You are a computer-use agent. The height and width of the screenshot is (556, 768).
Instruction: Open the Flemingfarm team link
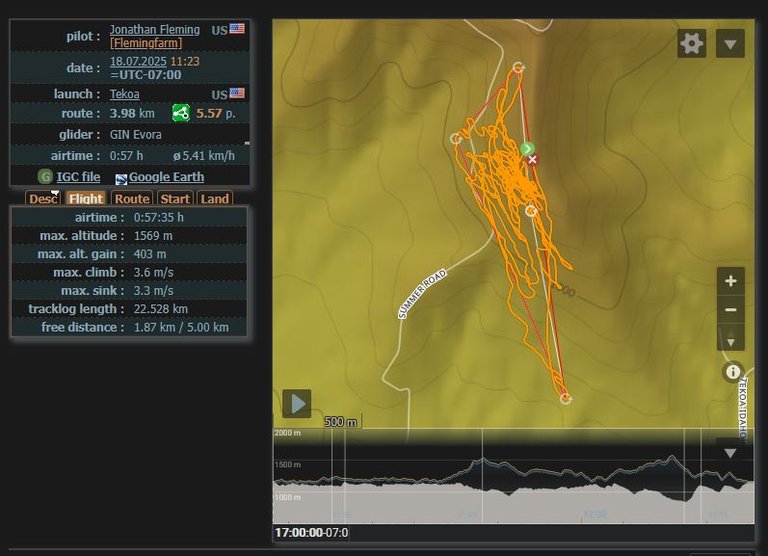pos(146,43)
